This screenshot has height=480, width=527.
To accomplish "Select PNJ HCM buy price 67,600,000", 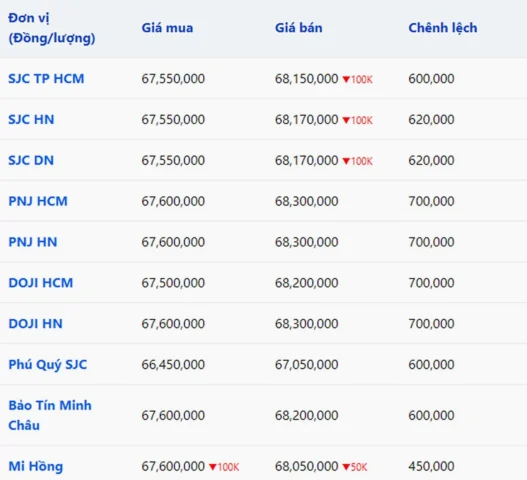I will 173,201.
